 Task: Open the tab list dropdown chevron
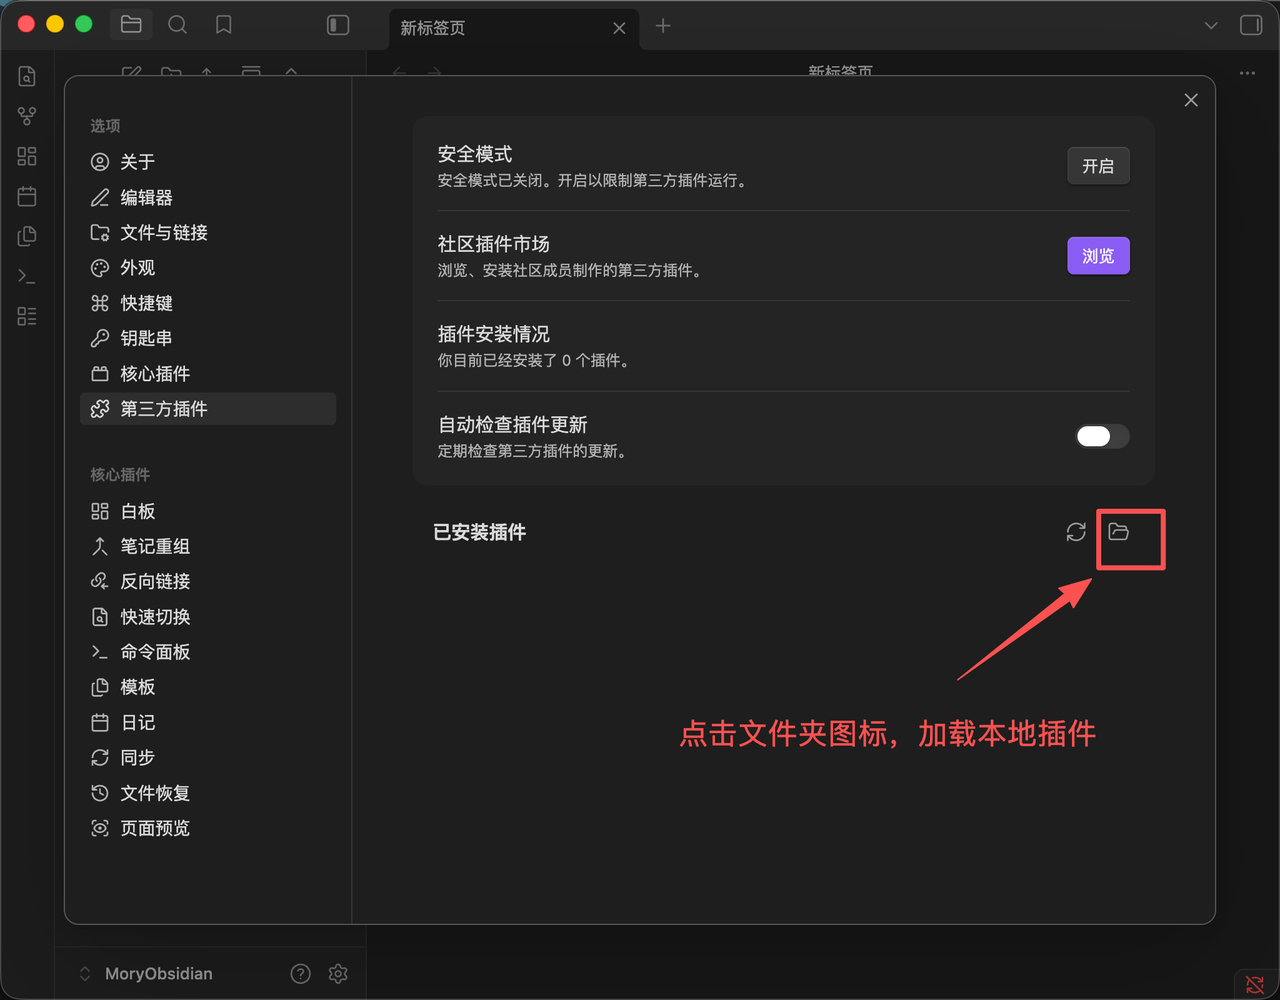(1211, 25)
